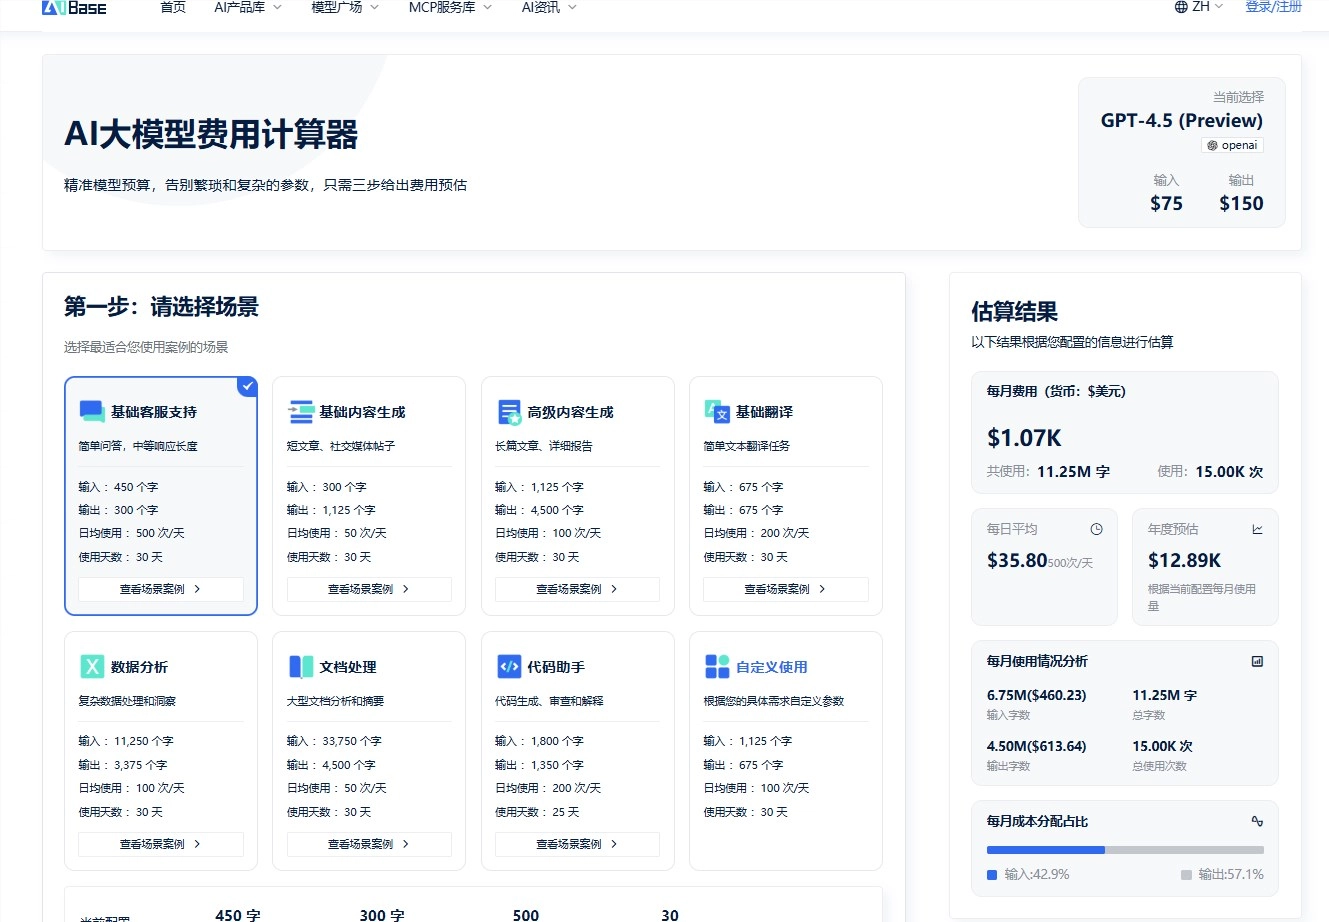Select the 基础内容生成 scenario card
Screen dimensions: 1329x922
tap(369, 496)
